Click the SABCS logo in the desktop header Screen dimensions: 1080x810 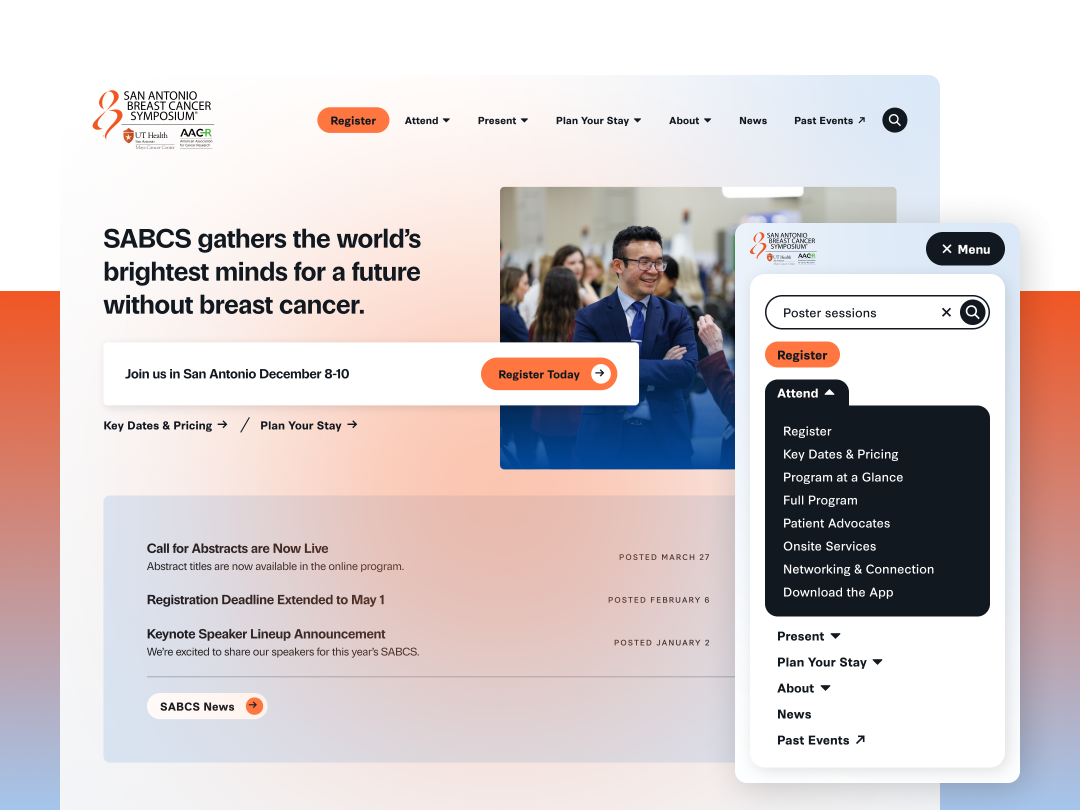coord(154,120)
